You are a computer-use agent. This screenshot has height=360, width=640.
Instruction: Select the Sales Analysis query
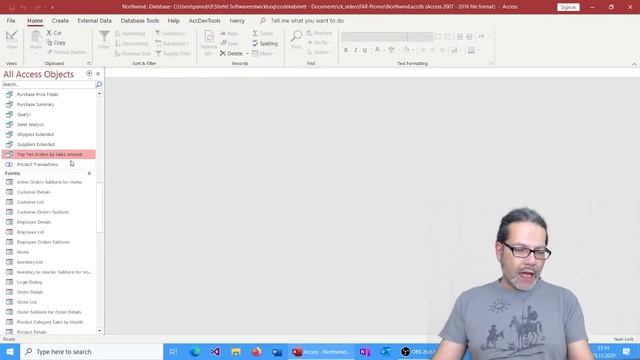(49, 124)
